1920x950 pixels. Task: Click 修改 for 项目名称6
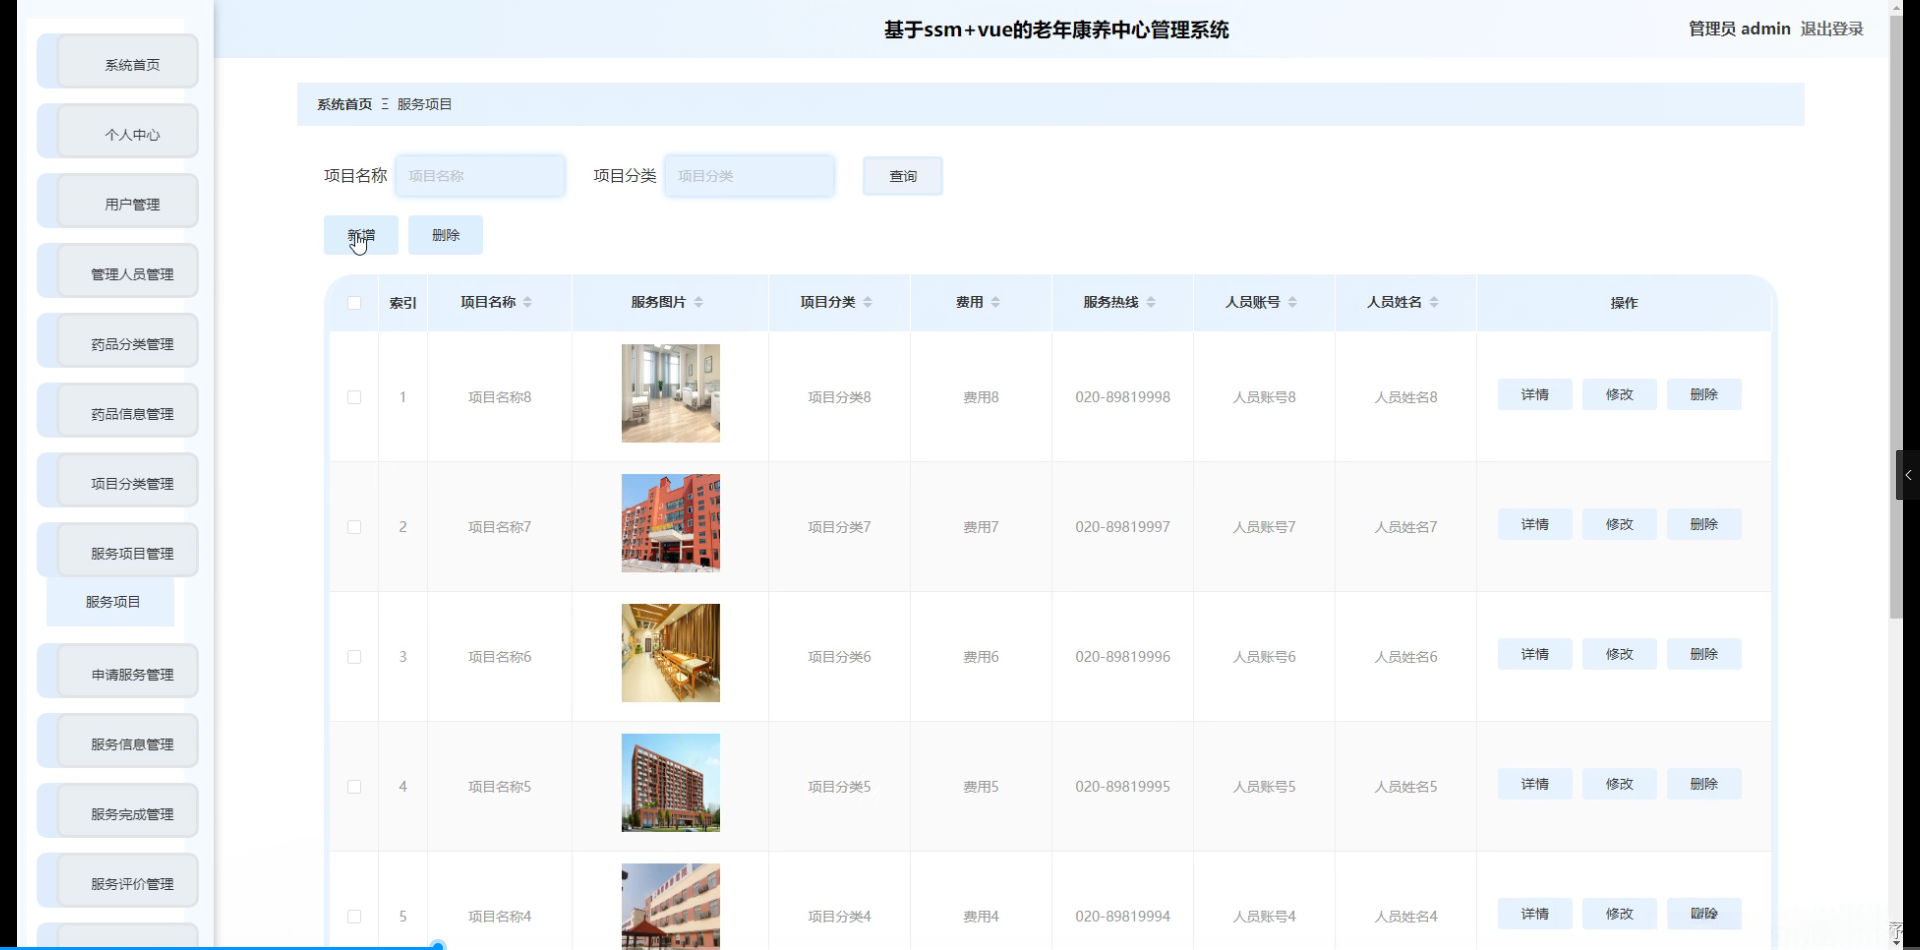tap(1619, 654)
